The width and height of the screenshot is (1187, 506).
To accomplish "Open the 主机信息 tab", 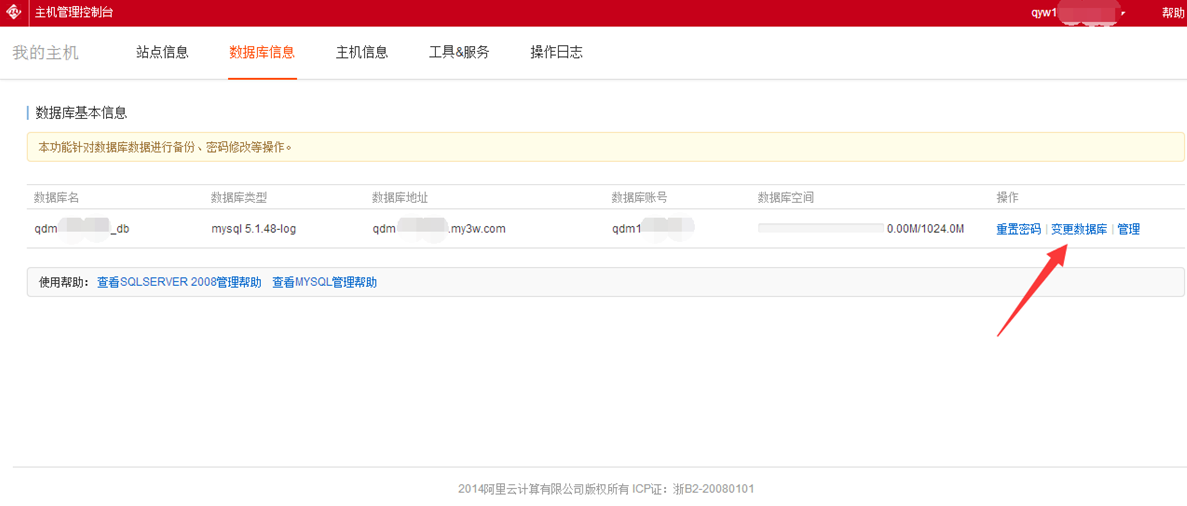I will (x=362, y=52).
